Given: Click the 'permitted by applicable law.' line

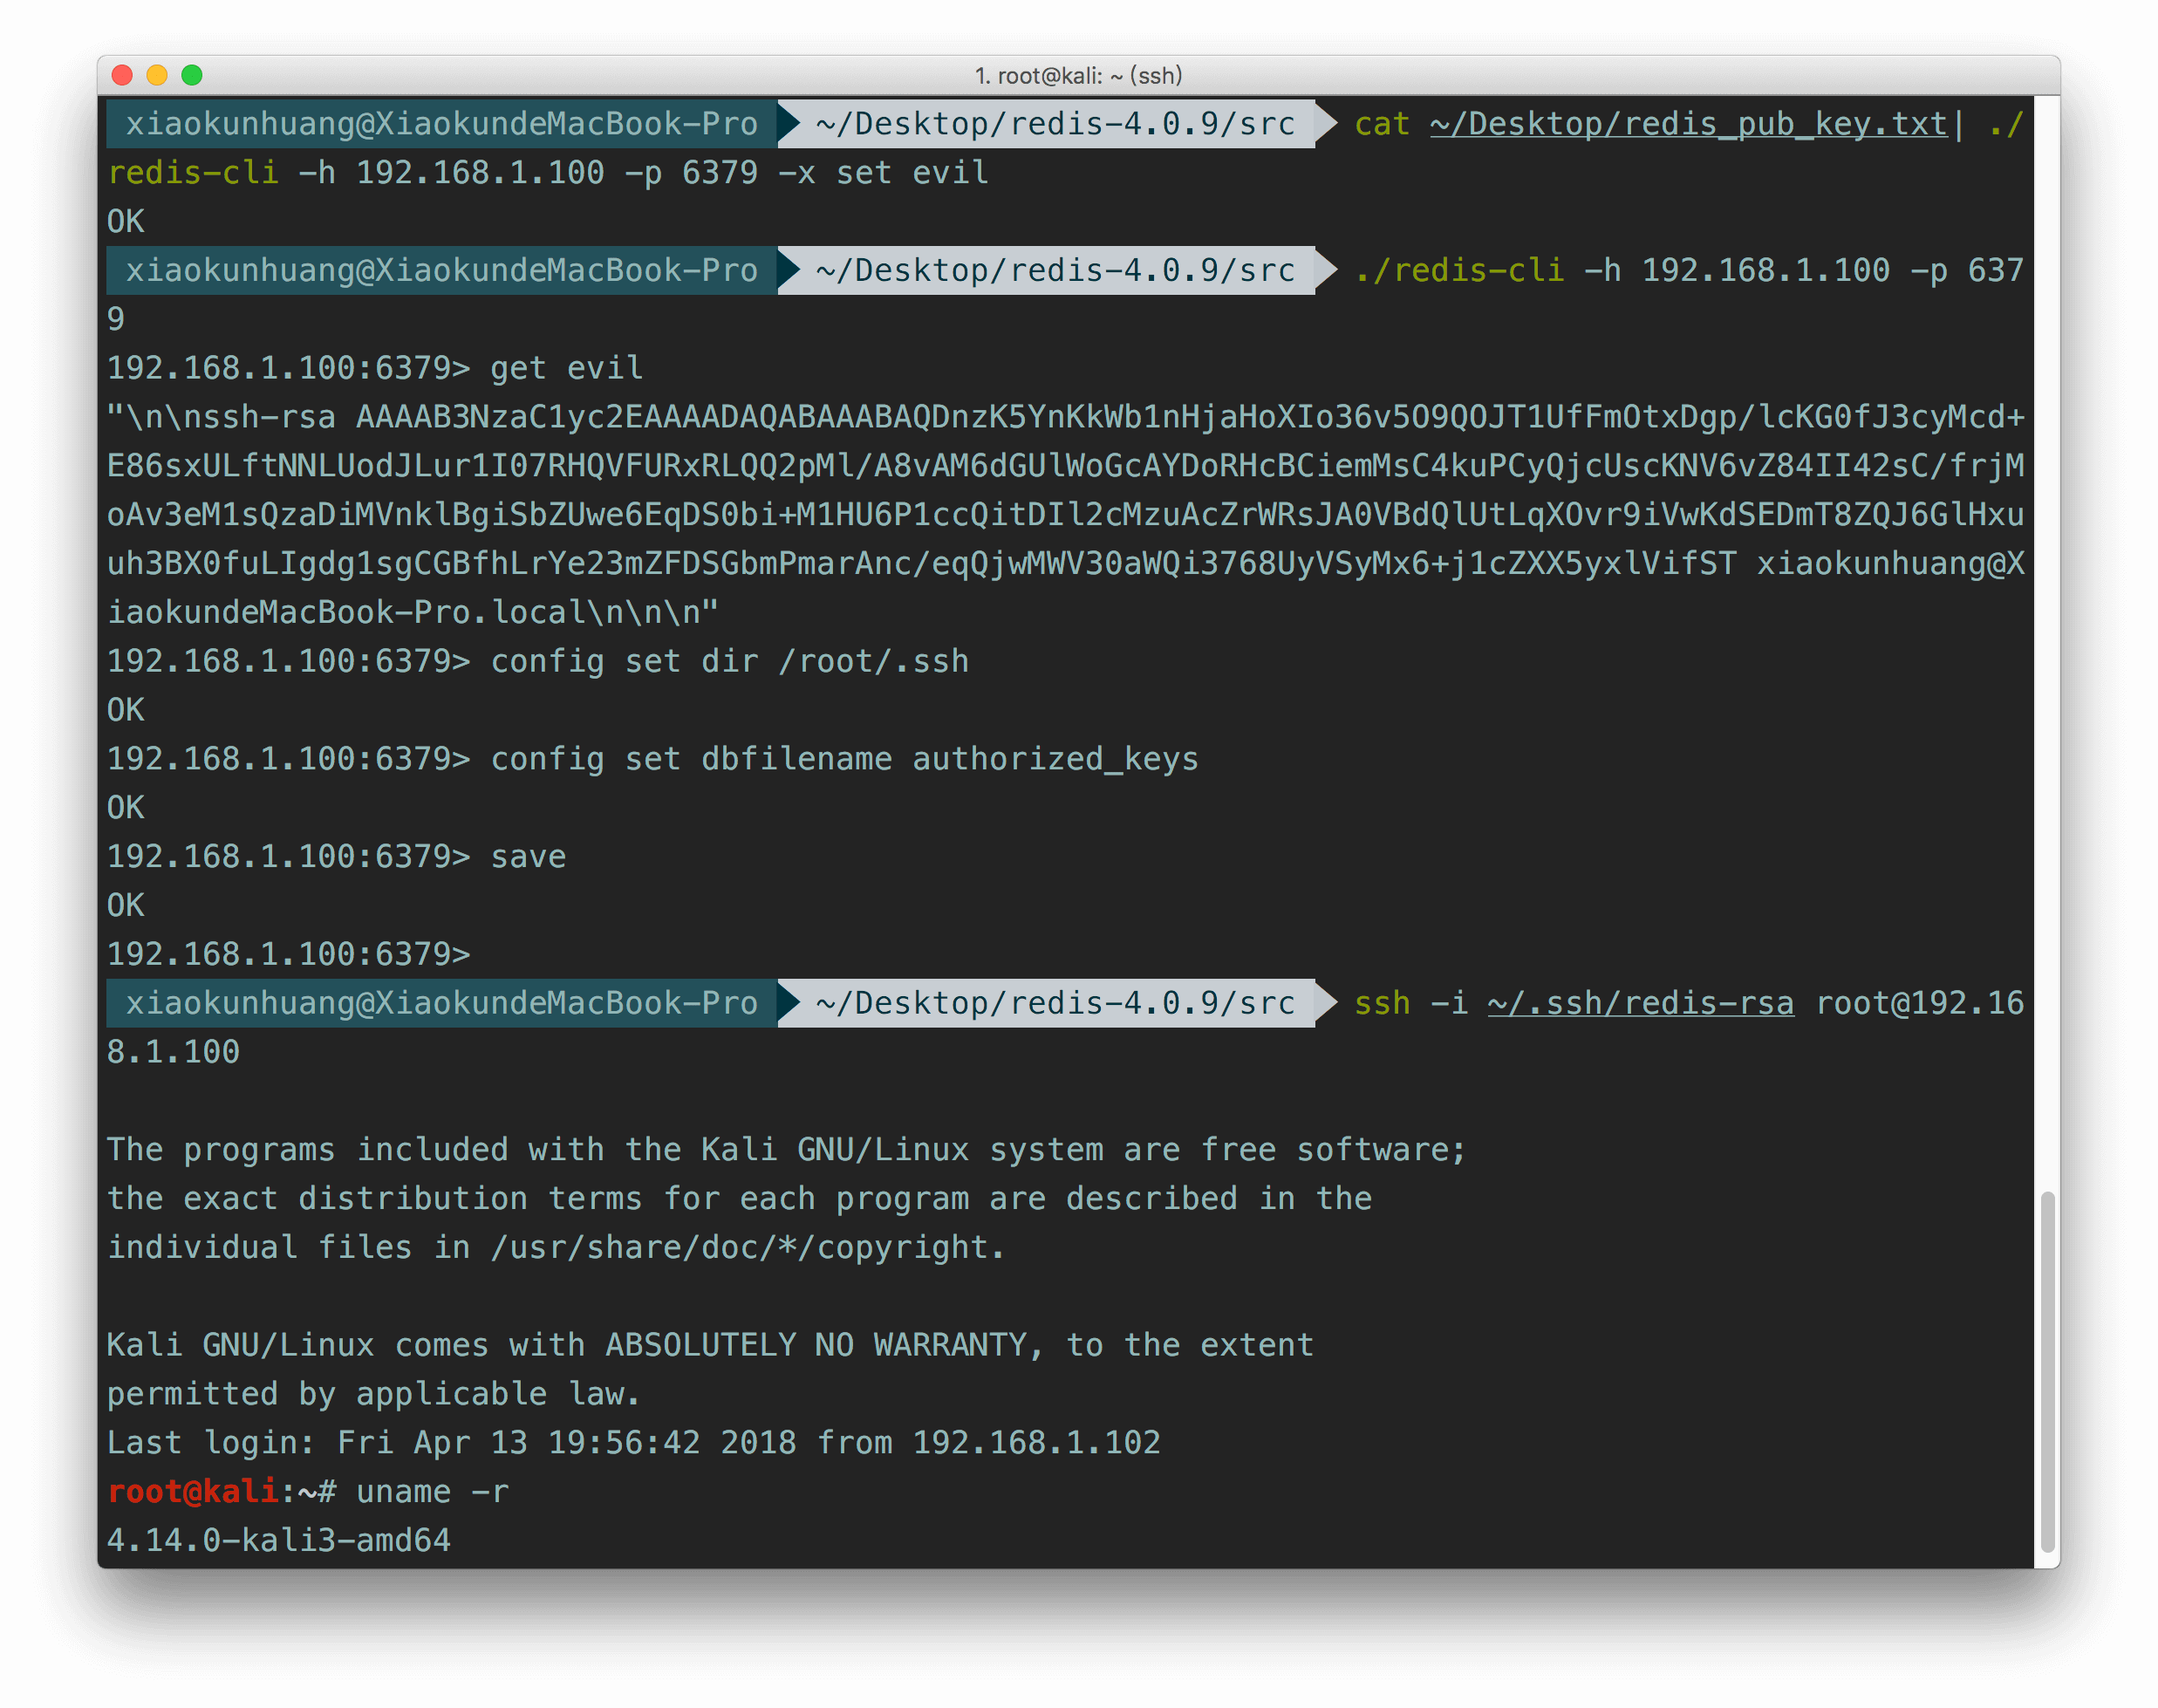Looking at the screenshot, I should pyautogui.click(x=373, y=1393).
